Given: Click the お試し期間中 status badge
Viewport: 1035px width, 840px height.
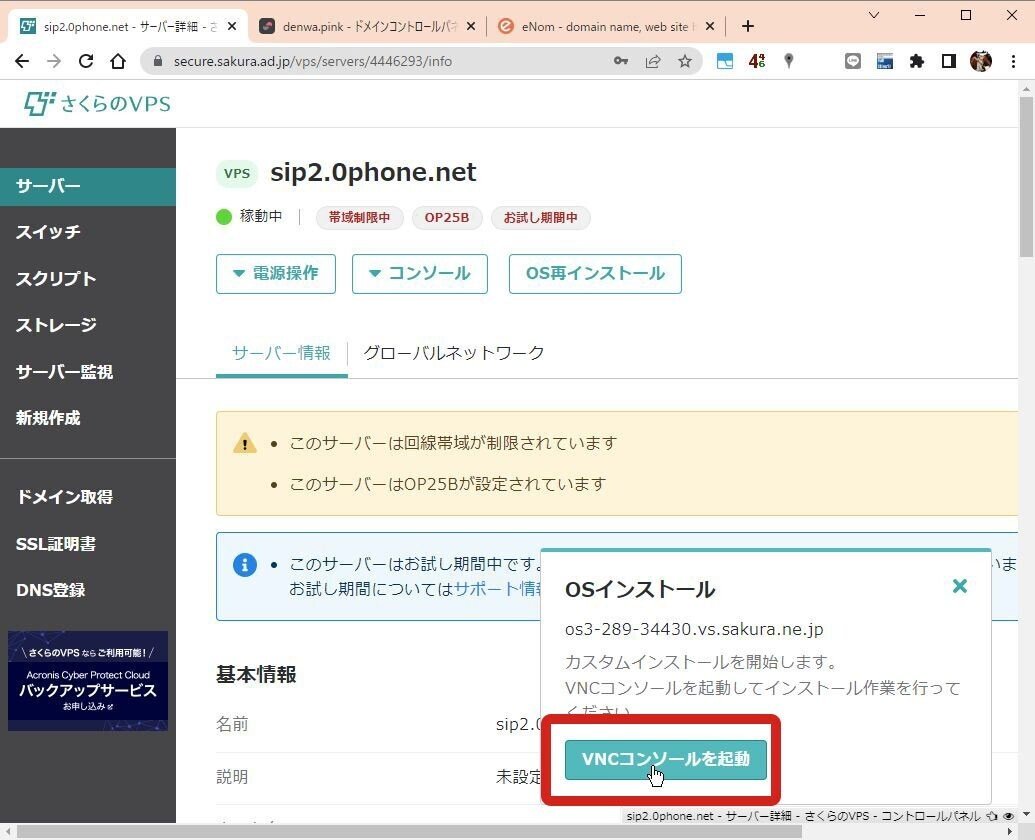Looking at the screenshot, I should pos(541,218).
